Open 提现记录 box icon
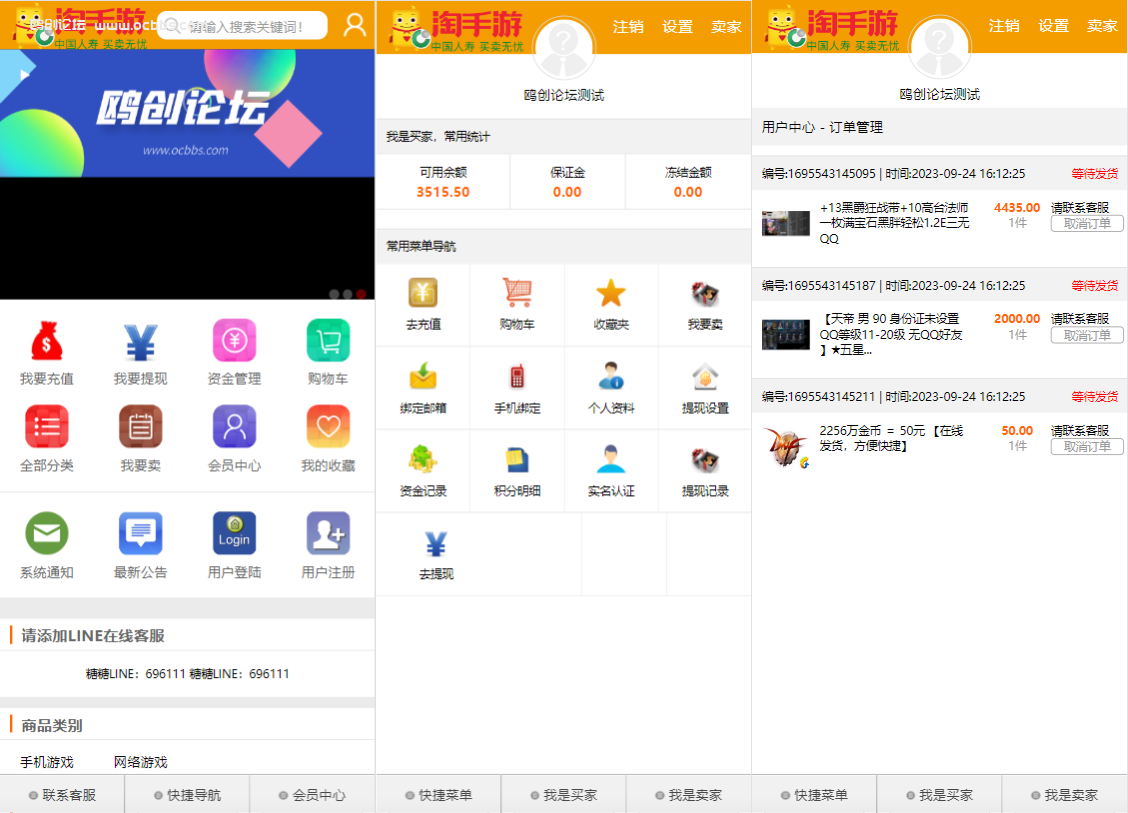The height and width of the screenshot is (813, 1128). click(x=705, y=460)
